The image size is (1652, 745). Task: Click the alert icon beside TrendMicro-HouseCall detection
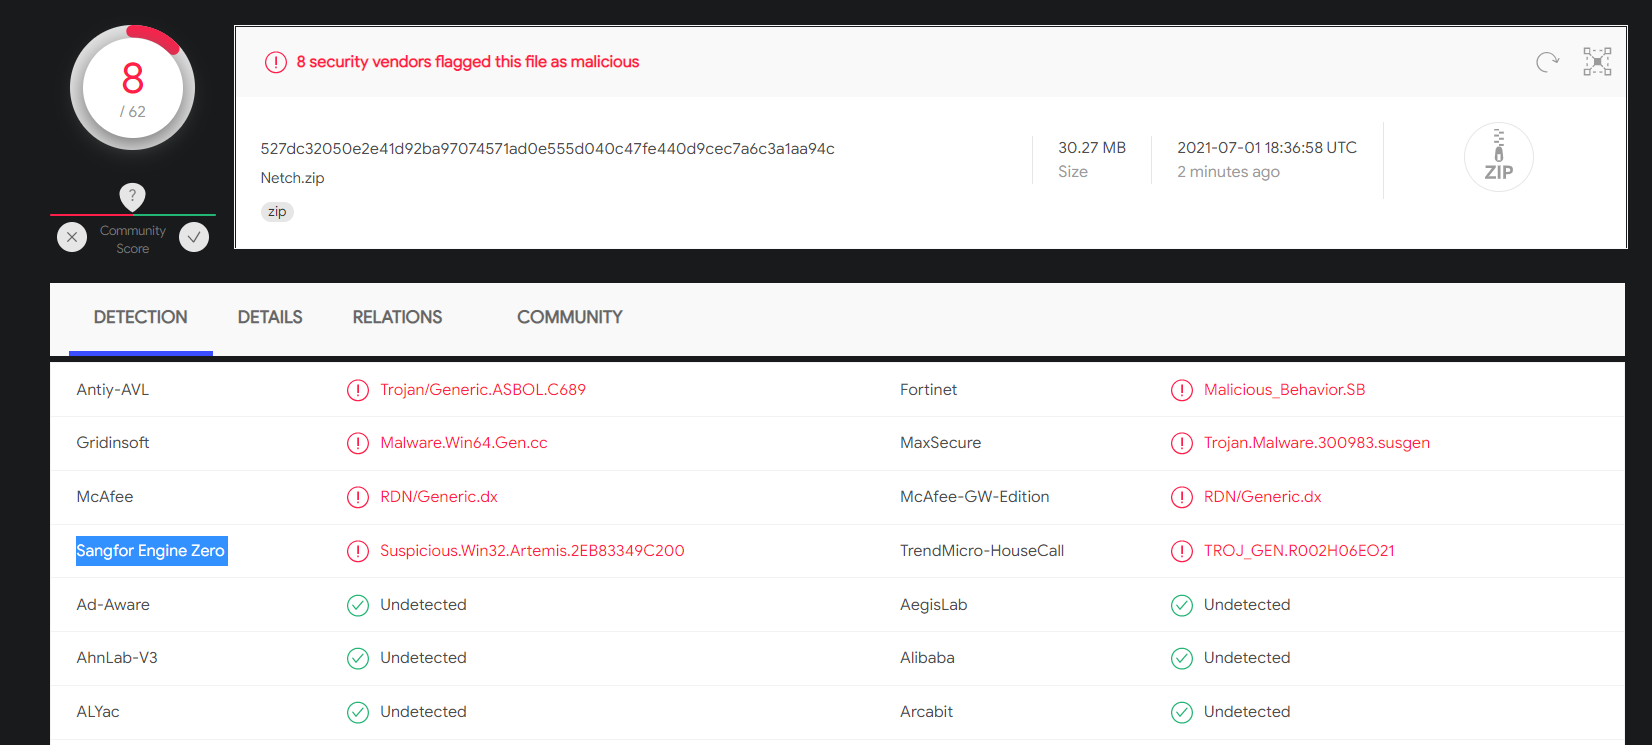pyautogui.click(x=1182, y=551)
